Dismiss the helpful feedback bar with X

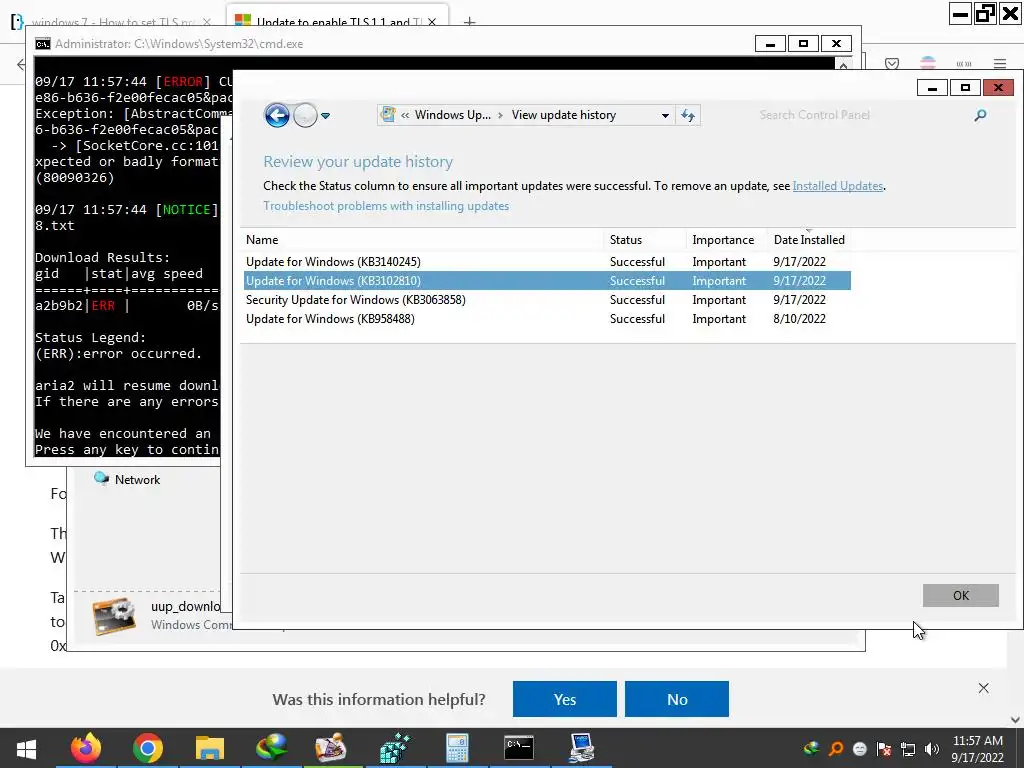click(x=984, y=688)
